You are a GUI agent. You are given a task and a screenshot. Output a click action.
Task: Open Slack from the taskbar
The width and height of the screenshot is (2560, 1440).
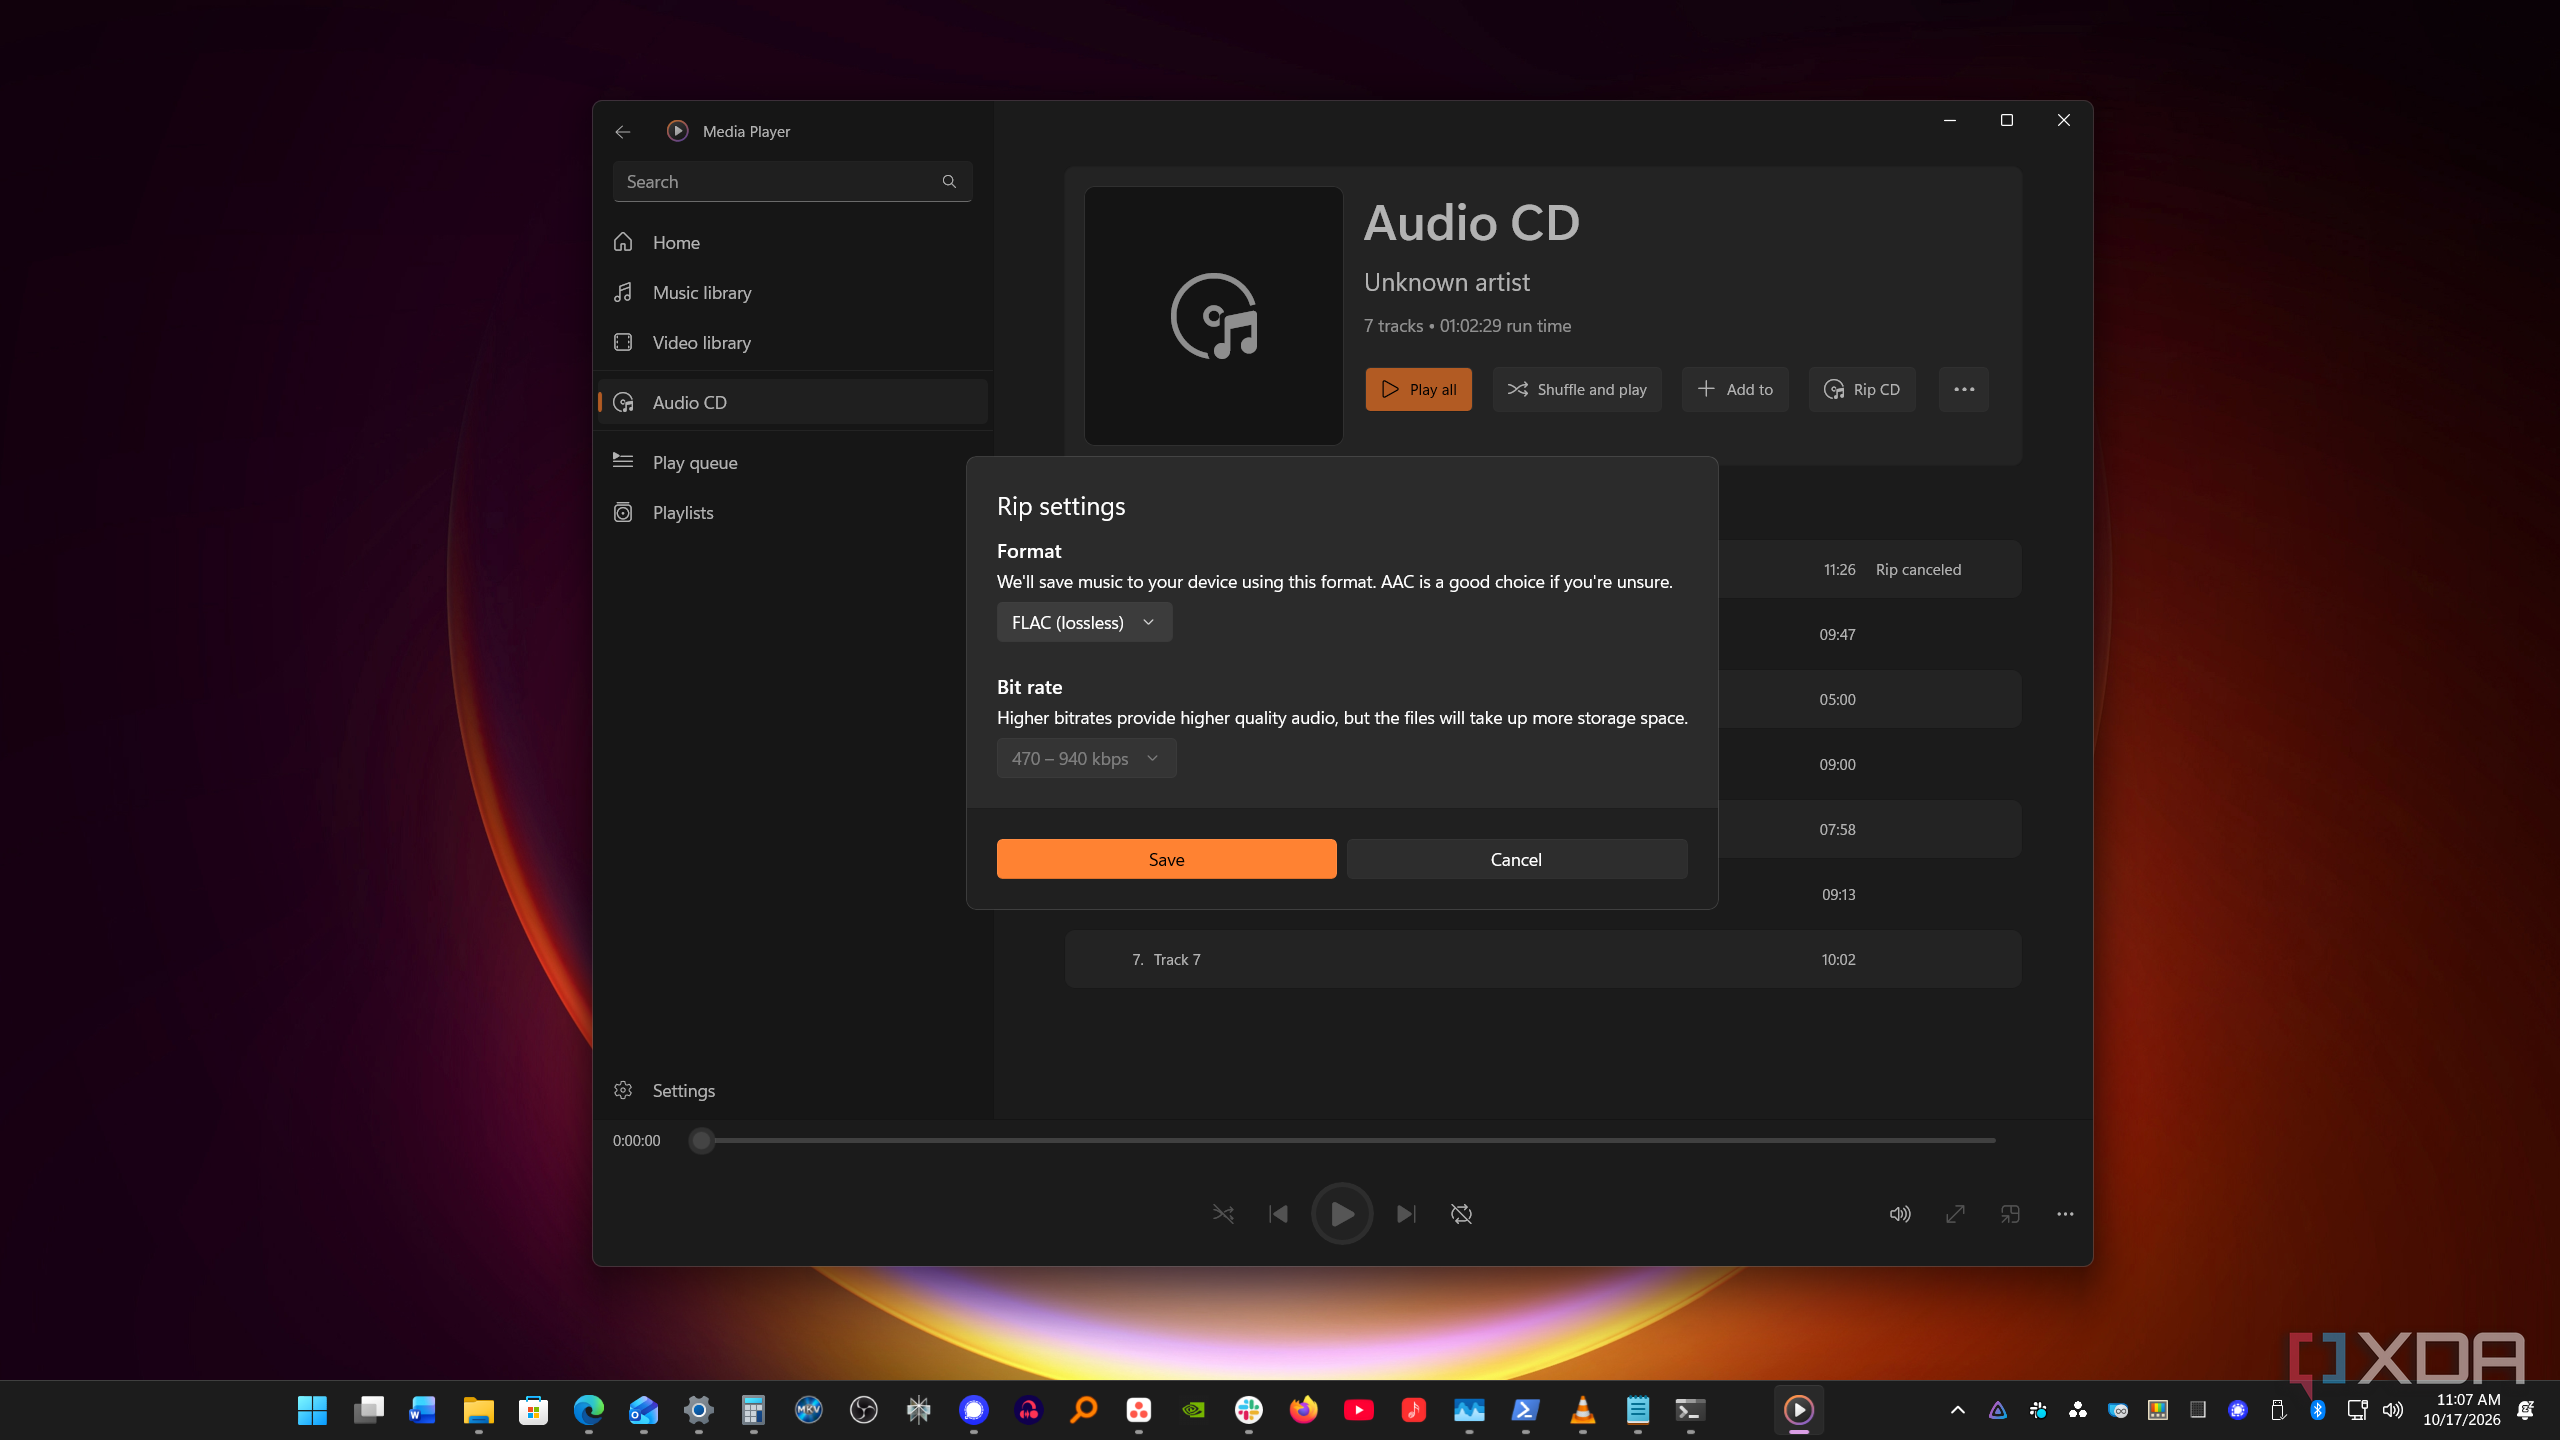(x=1248, y=1410)
